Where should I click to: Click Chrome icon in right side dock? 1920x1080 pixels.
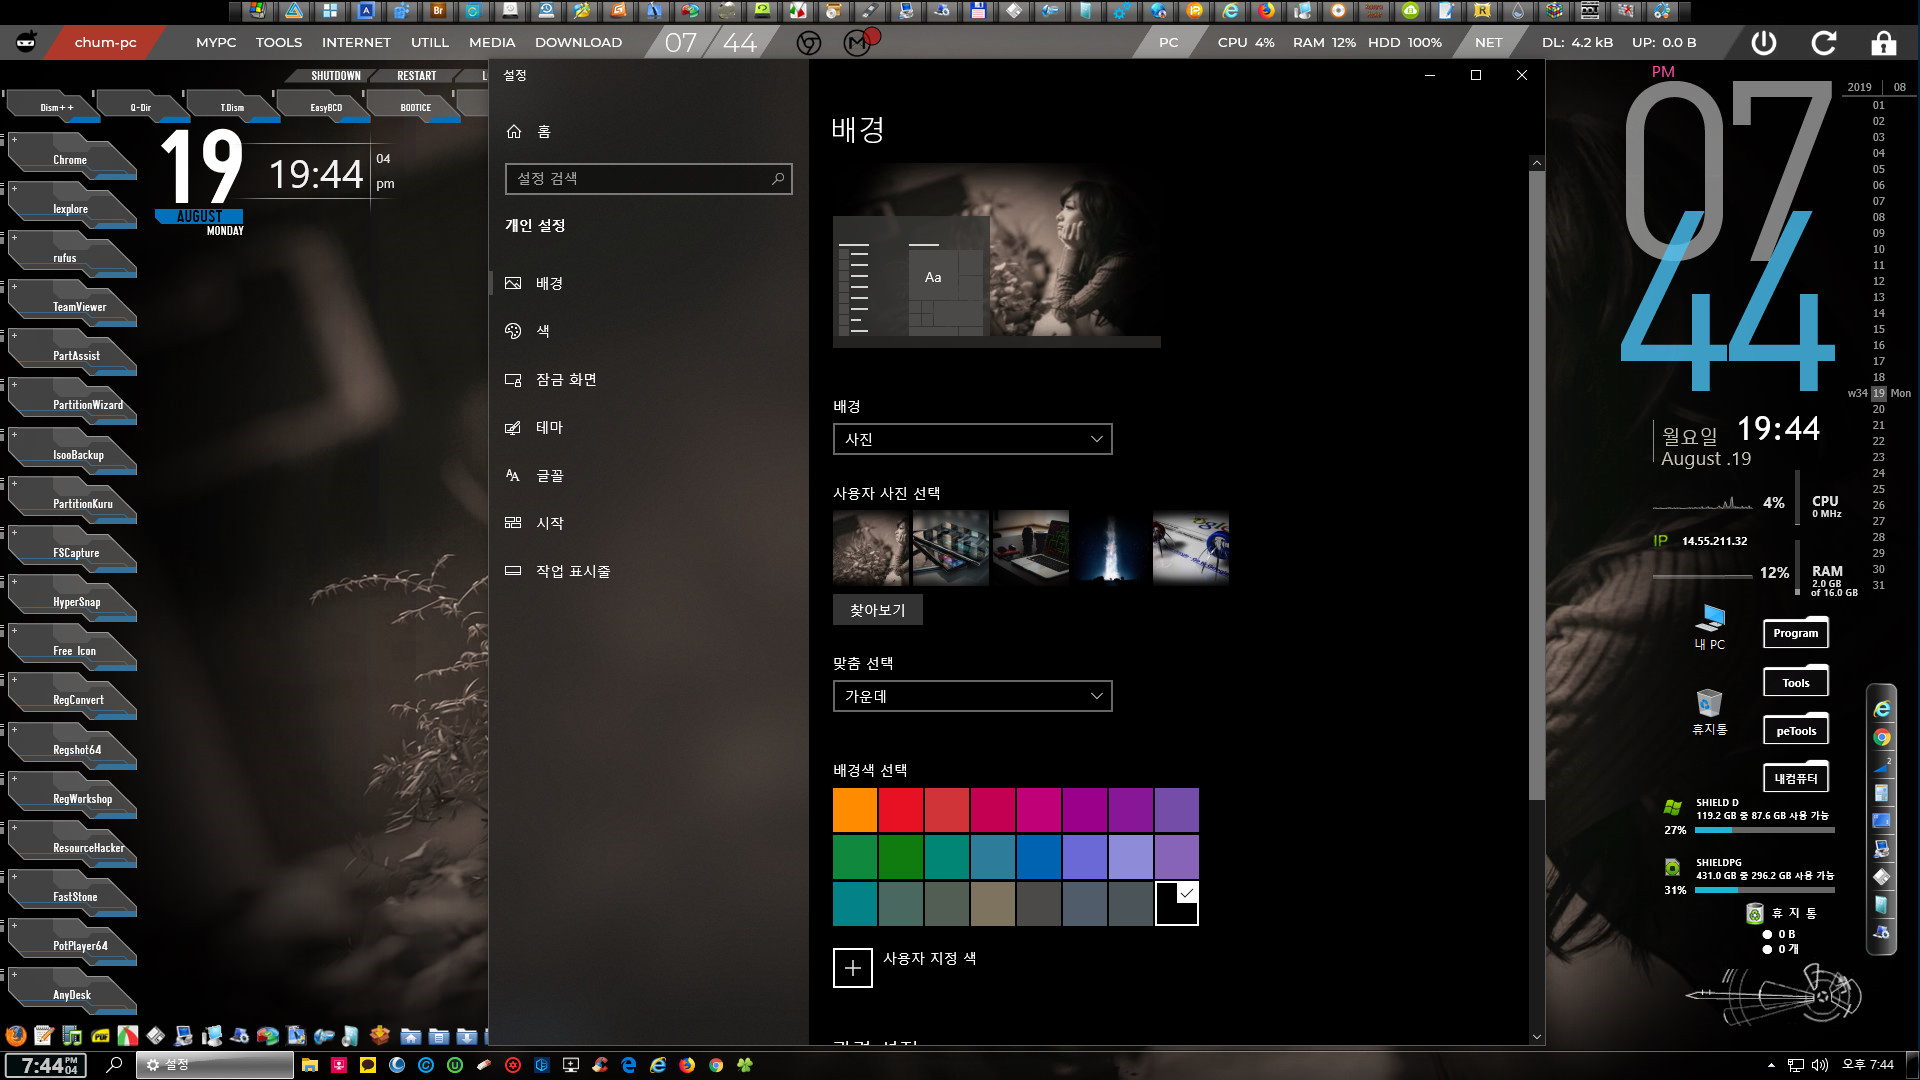pyautogui.click(x=1882, y=737)
